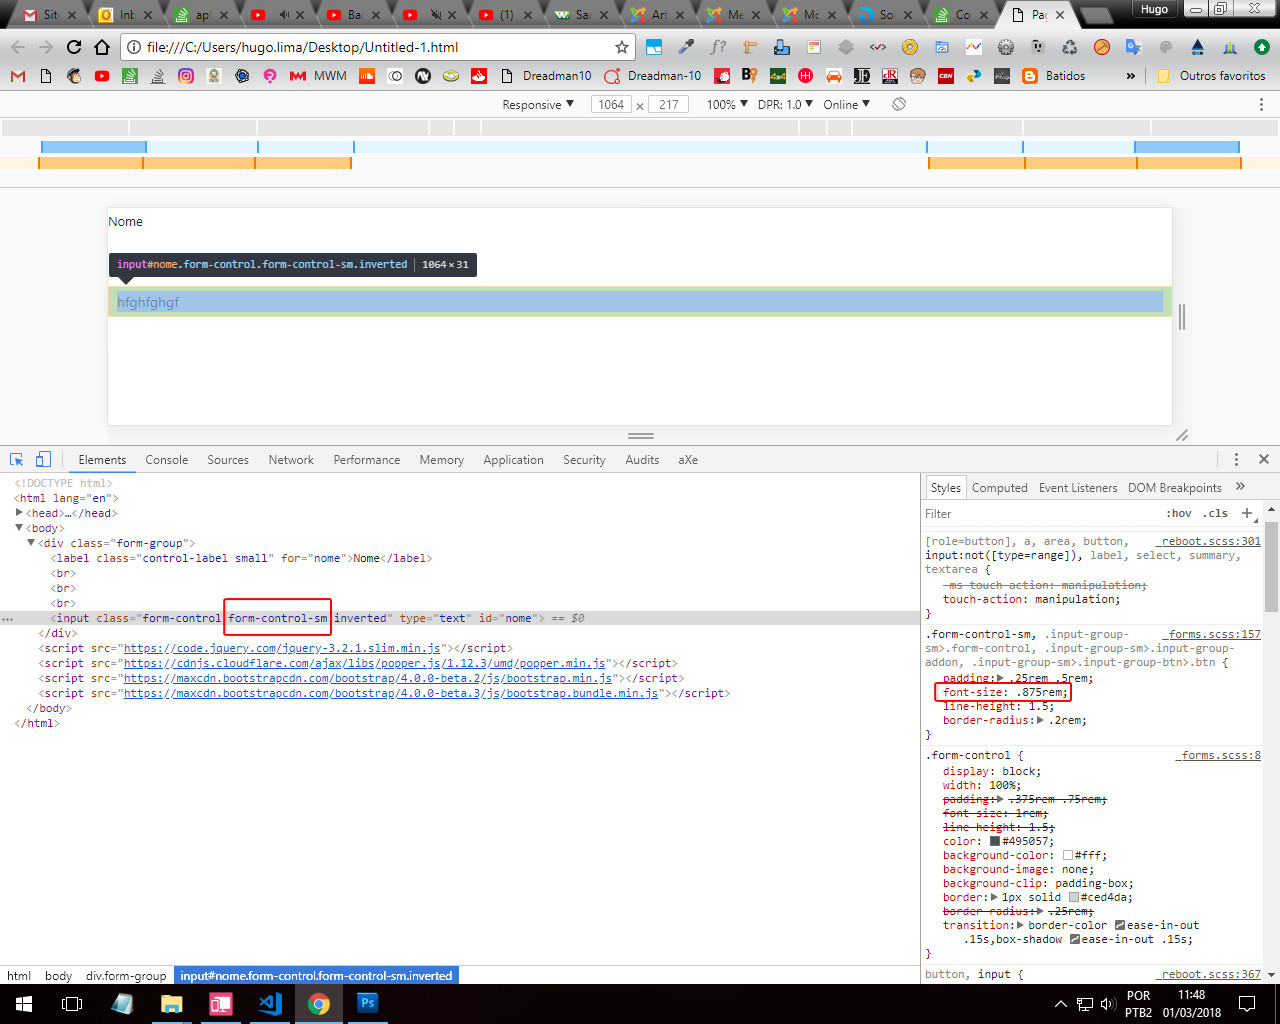1280x1024 pixels.
Task: Expand padding shorthand in .form-control-sm rule
Action: pos(1001,678)
